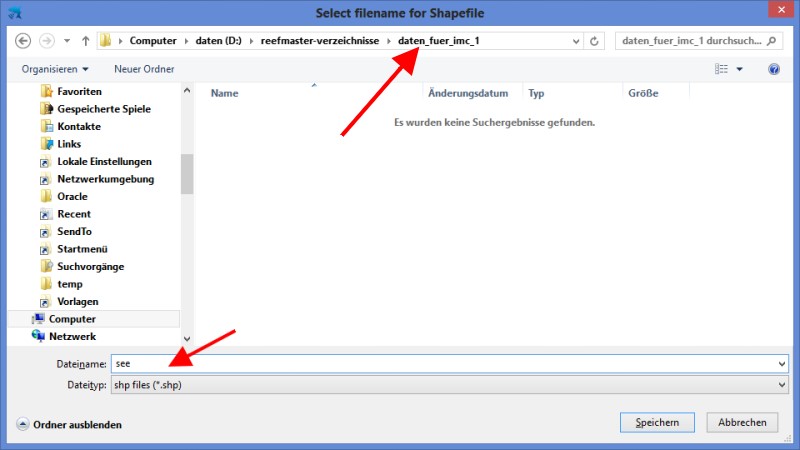The image size is (800, 450).
Task: Collapse folders with Ordner ausblenden
Action: click(x=69, y=424)
